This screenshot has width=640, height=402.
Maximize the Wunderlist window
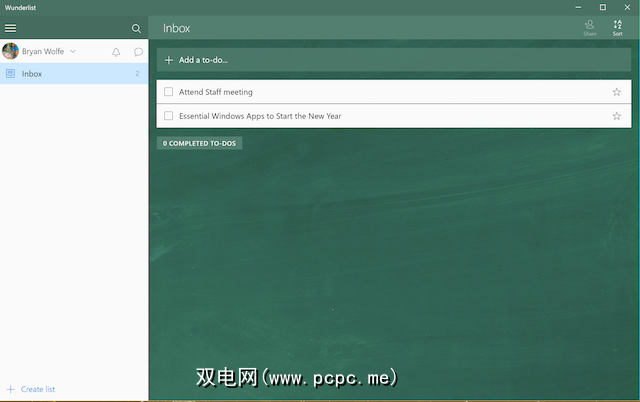coord(602,7)
